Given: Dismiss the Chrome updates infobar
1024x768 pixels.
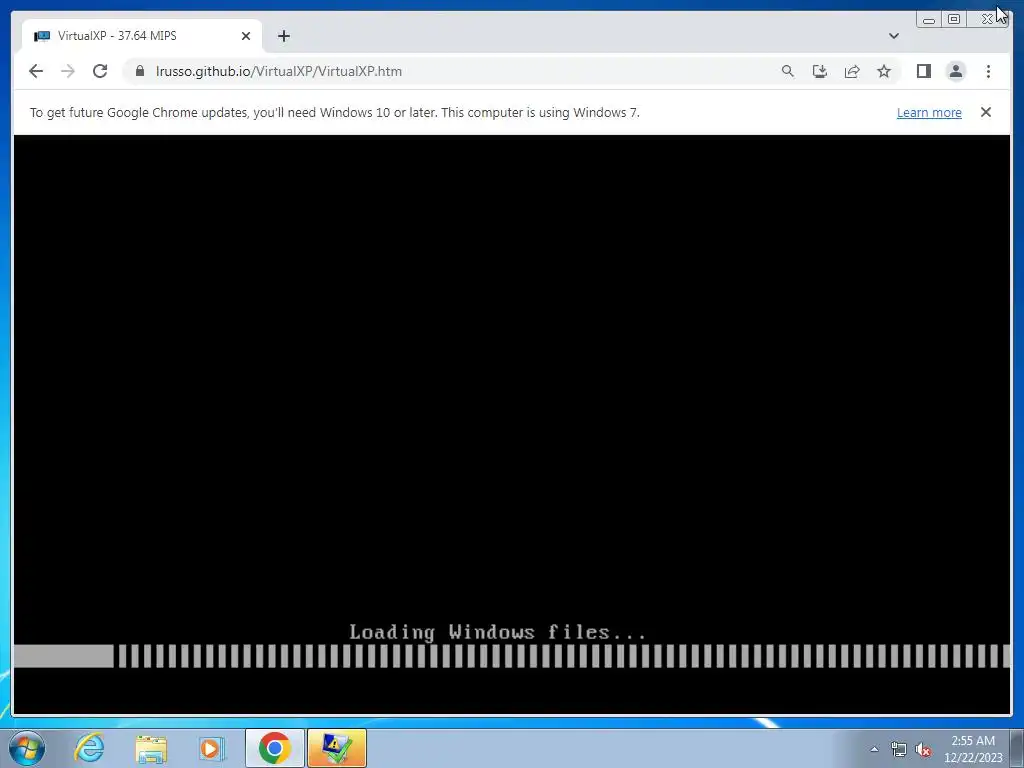Looking at the screenshot, I should click(985, 112).
